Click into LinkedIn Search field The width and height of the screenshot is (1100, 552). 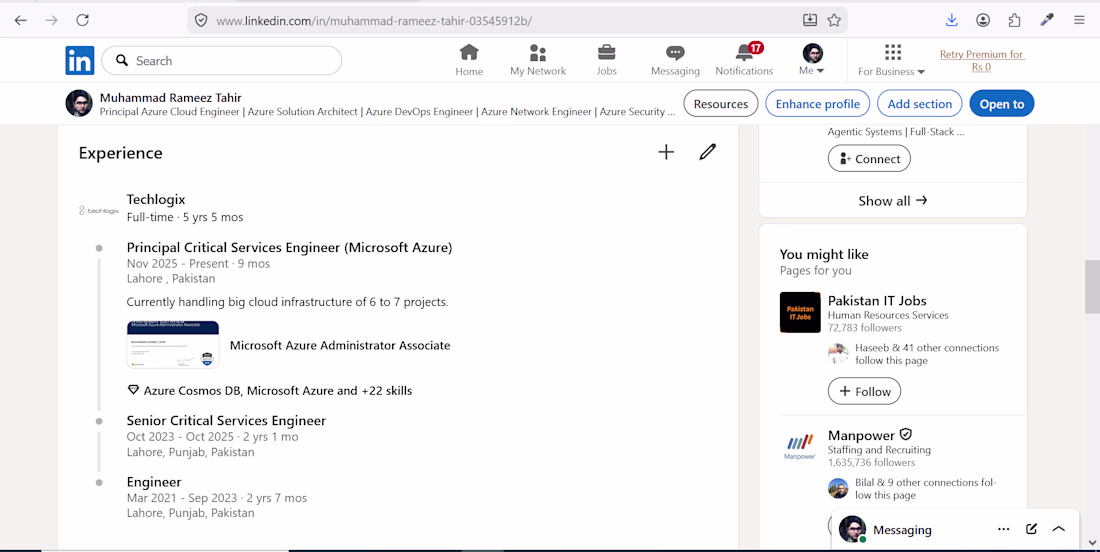(x=222, y=61)
